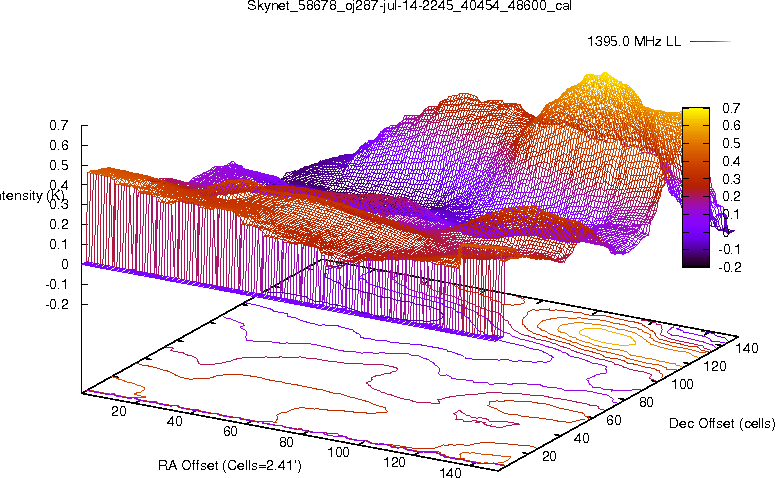
Task: Click the 20 tick on the Dec Offset axis
Action: tap(549, 456)
